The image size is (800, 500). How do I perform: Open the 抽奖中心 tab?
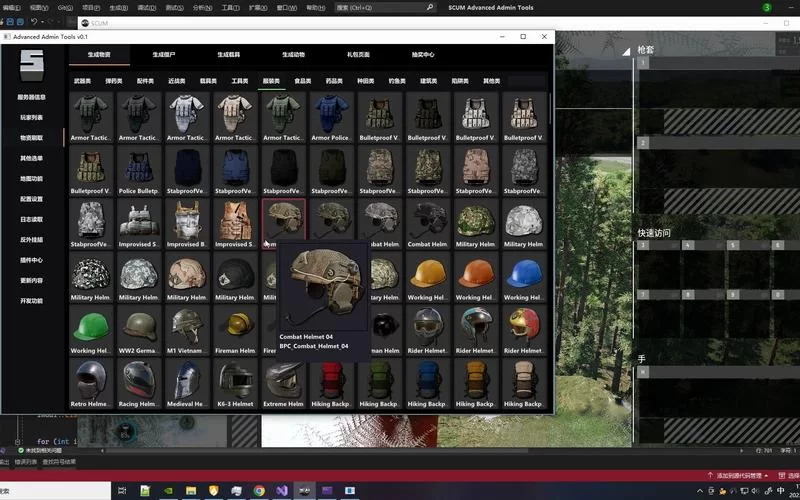point(423,54)
